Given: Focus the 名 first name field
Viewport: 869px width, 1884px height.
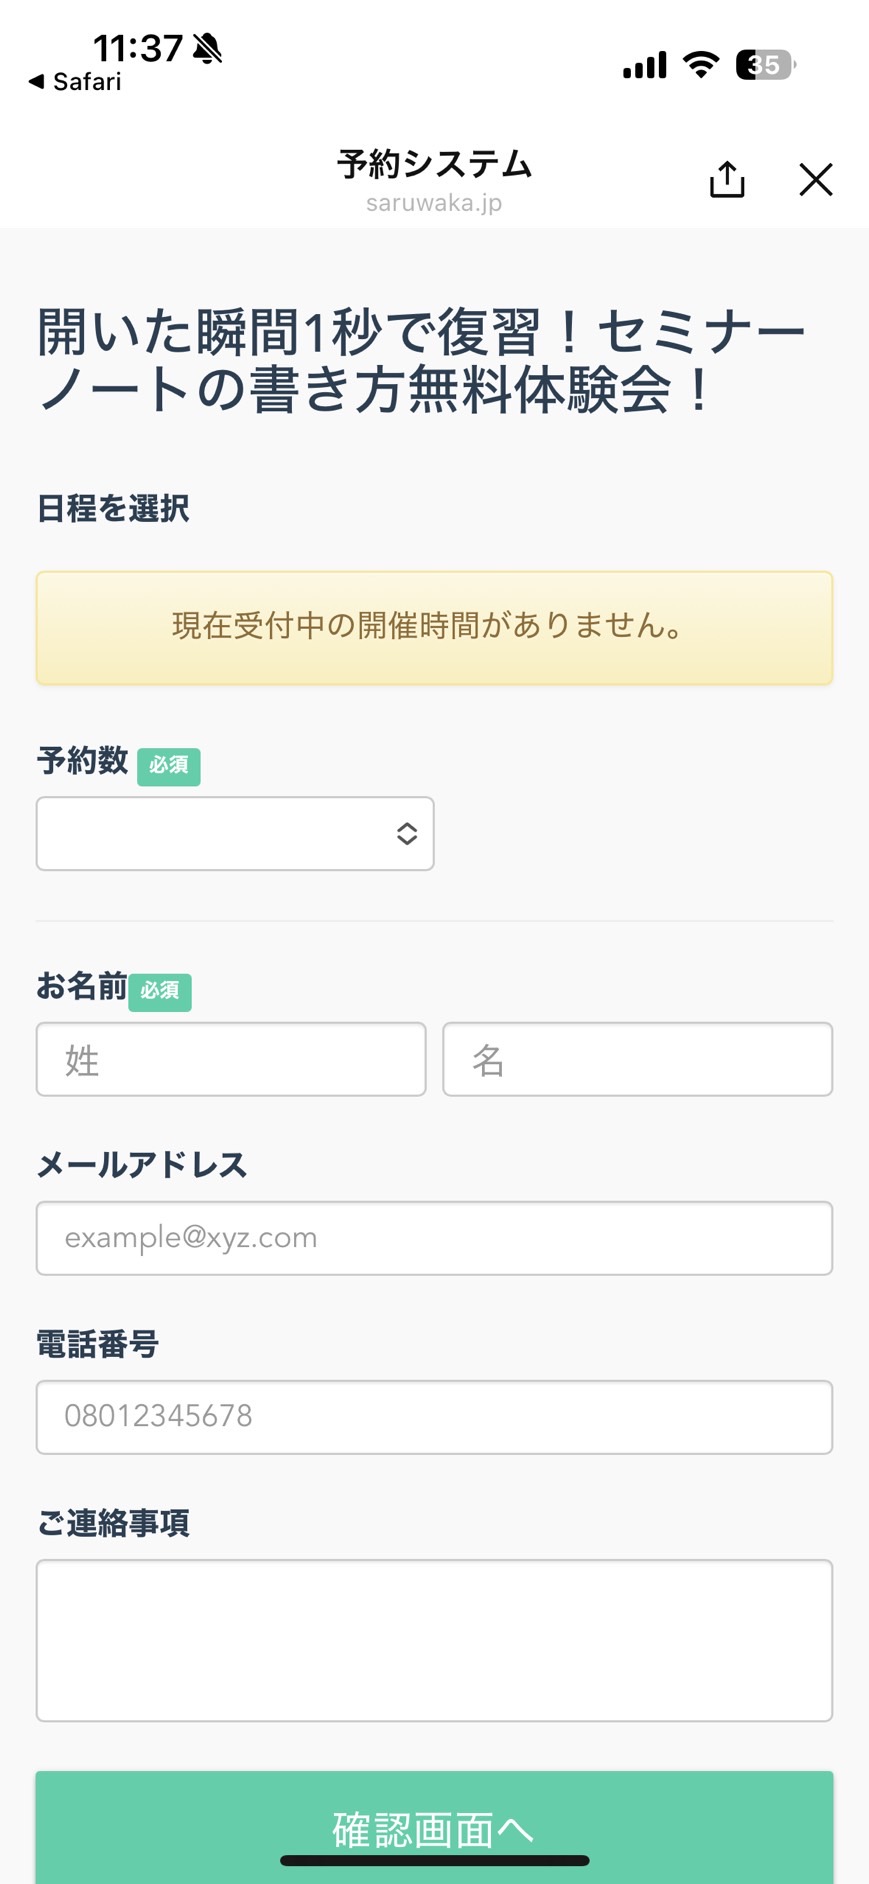Looking at the screenshot, I should click(x=638, y=1059).
